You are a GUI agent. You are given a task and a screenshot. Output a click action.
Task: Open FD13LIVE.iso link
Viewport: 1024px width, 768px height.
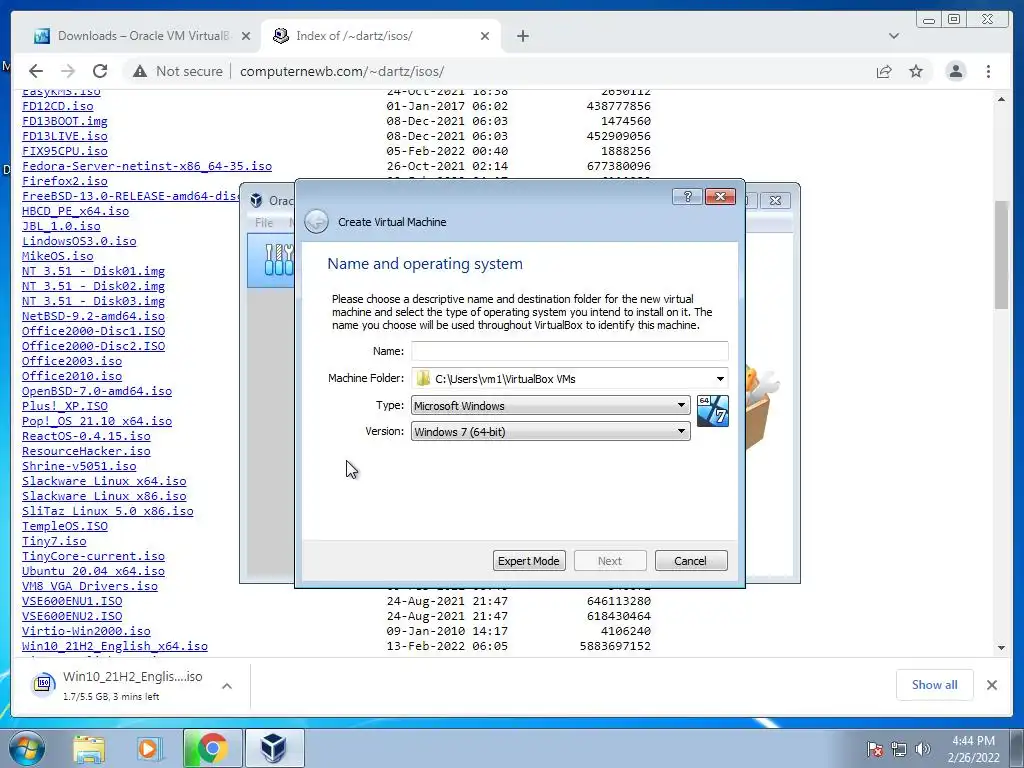click(65, 136)
